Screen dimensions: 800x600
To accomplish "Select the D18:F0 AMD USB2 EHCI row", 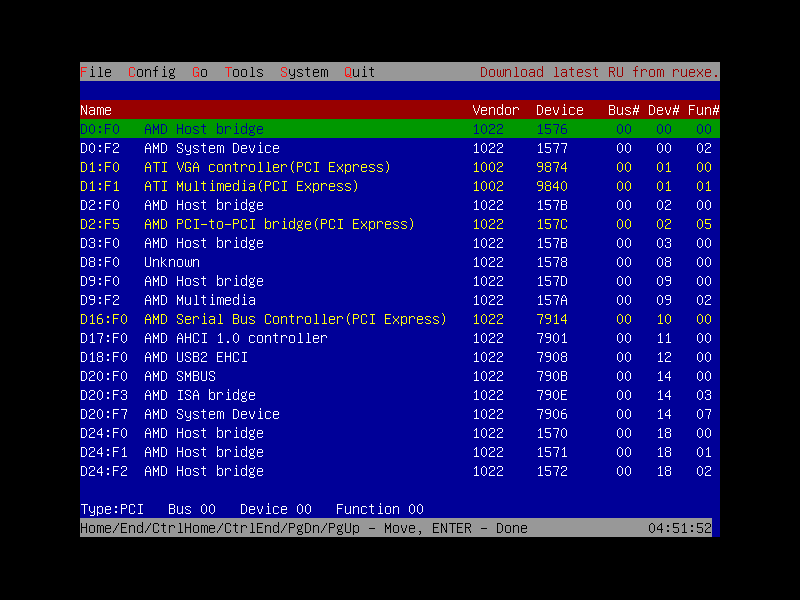I will pyautogui.click(x=400, y=357).
